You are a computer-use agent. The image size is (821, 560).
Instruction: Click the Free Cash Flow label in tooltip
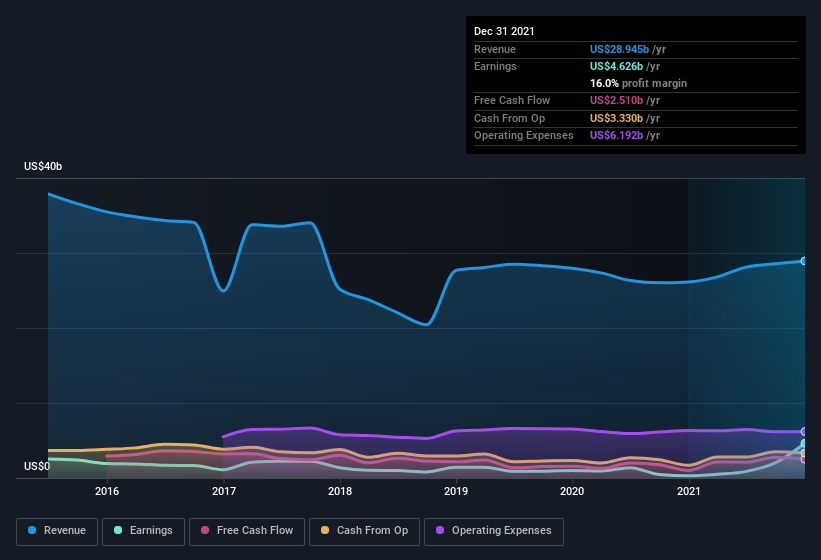512,100
